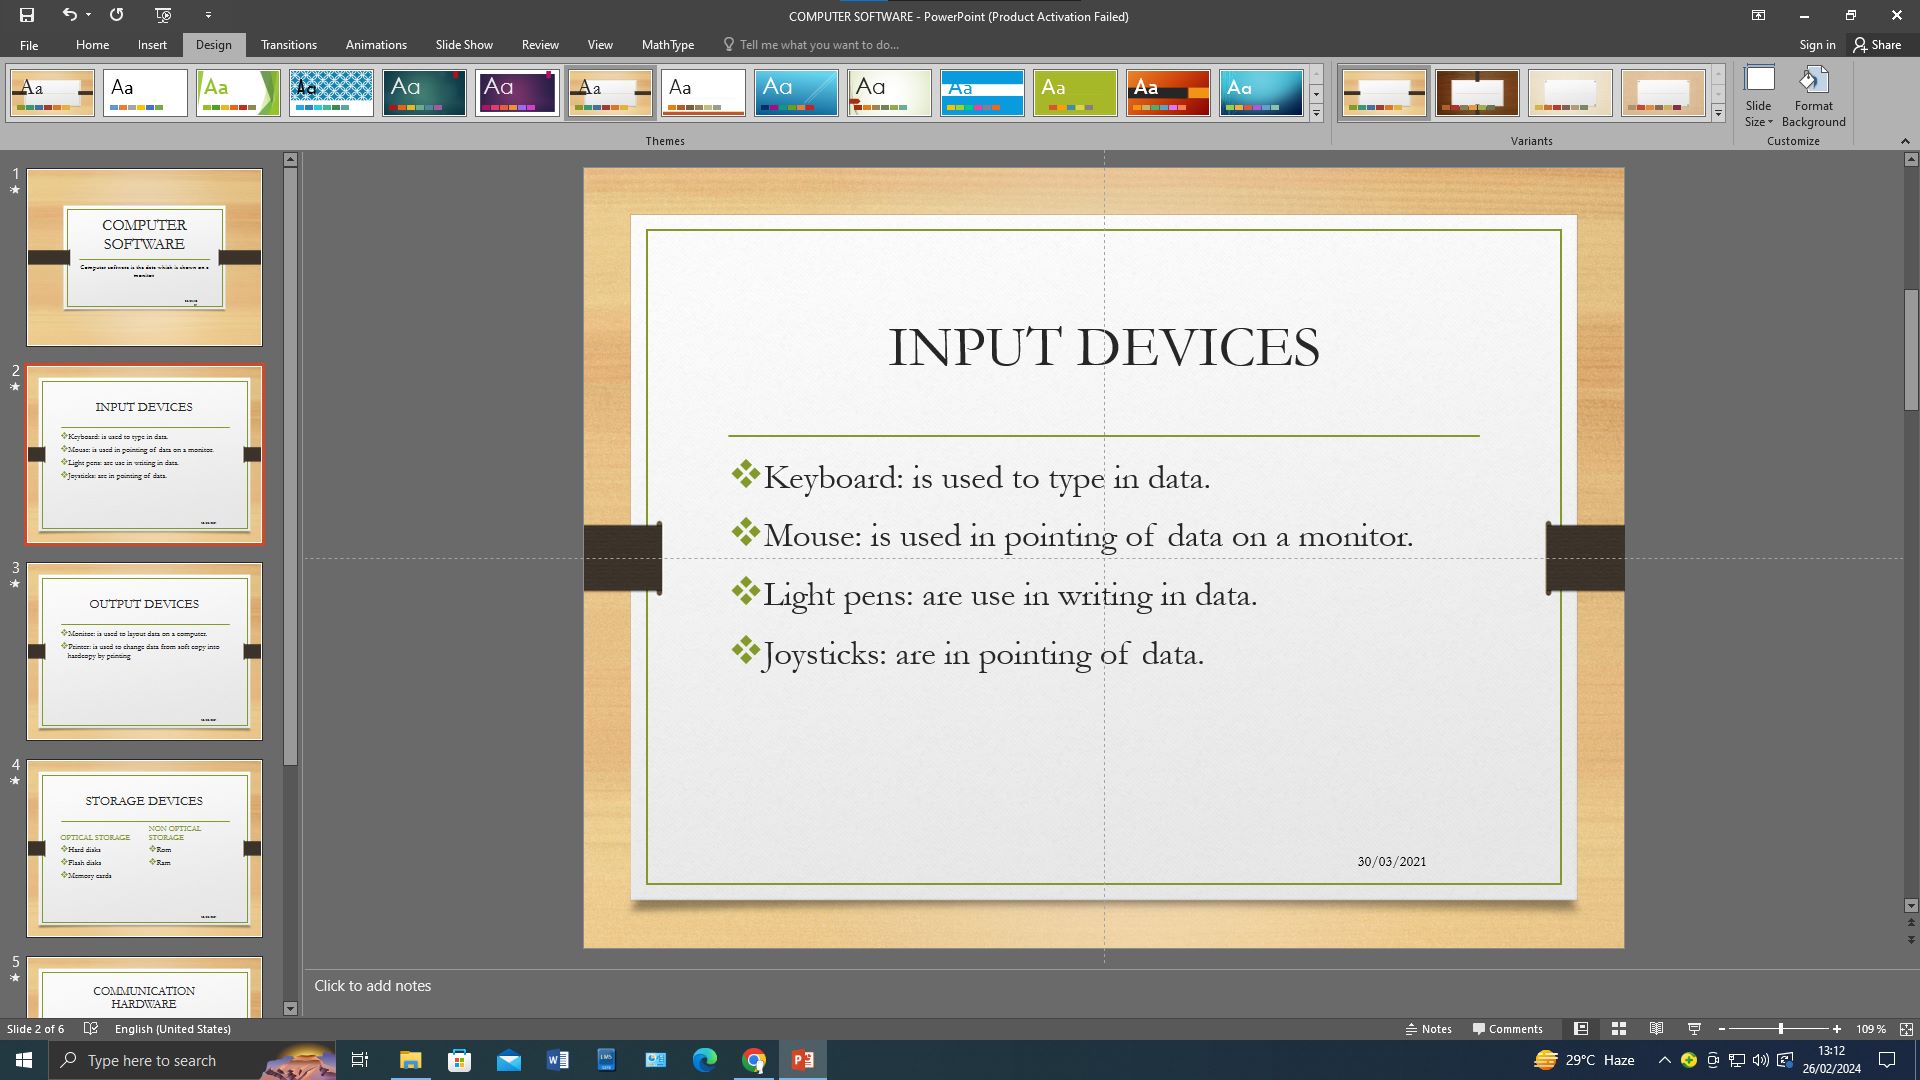Apply the dark brown variant thumbnail
Screen dimensions: 1920x1080
click(x=1477, y=93)
